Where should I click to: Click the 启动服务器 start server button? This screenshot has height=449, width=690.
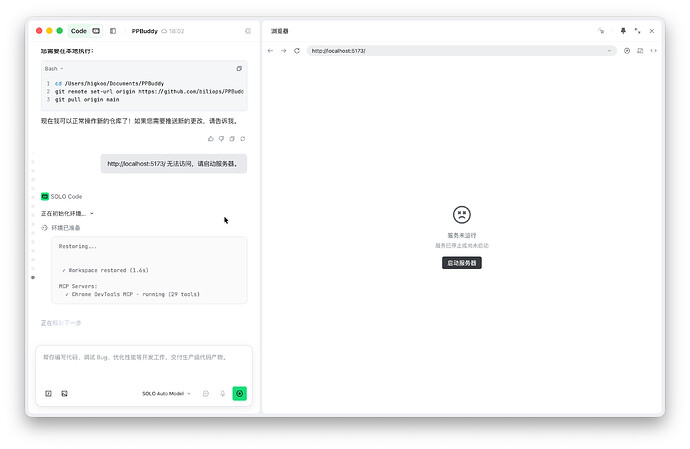462,263
